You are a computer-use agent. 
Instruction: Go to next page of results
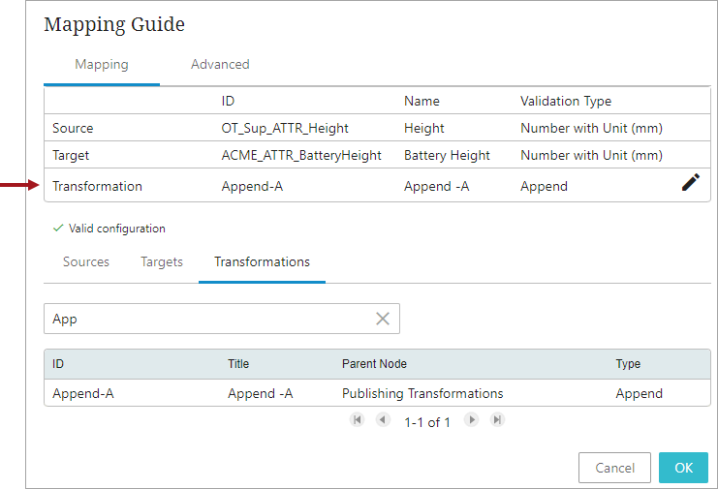(x=471, y=419)
